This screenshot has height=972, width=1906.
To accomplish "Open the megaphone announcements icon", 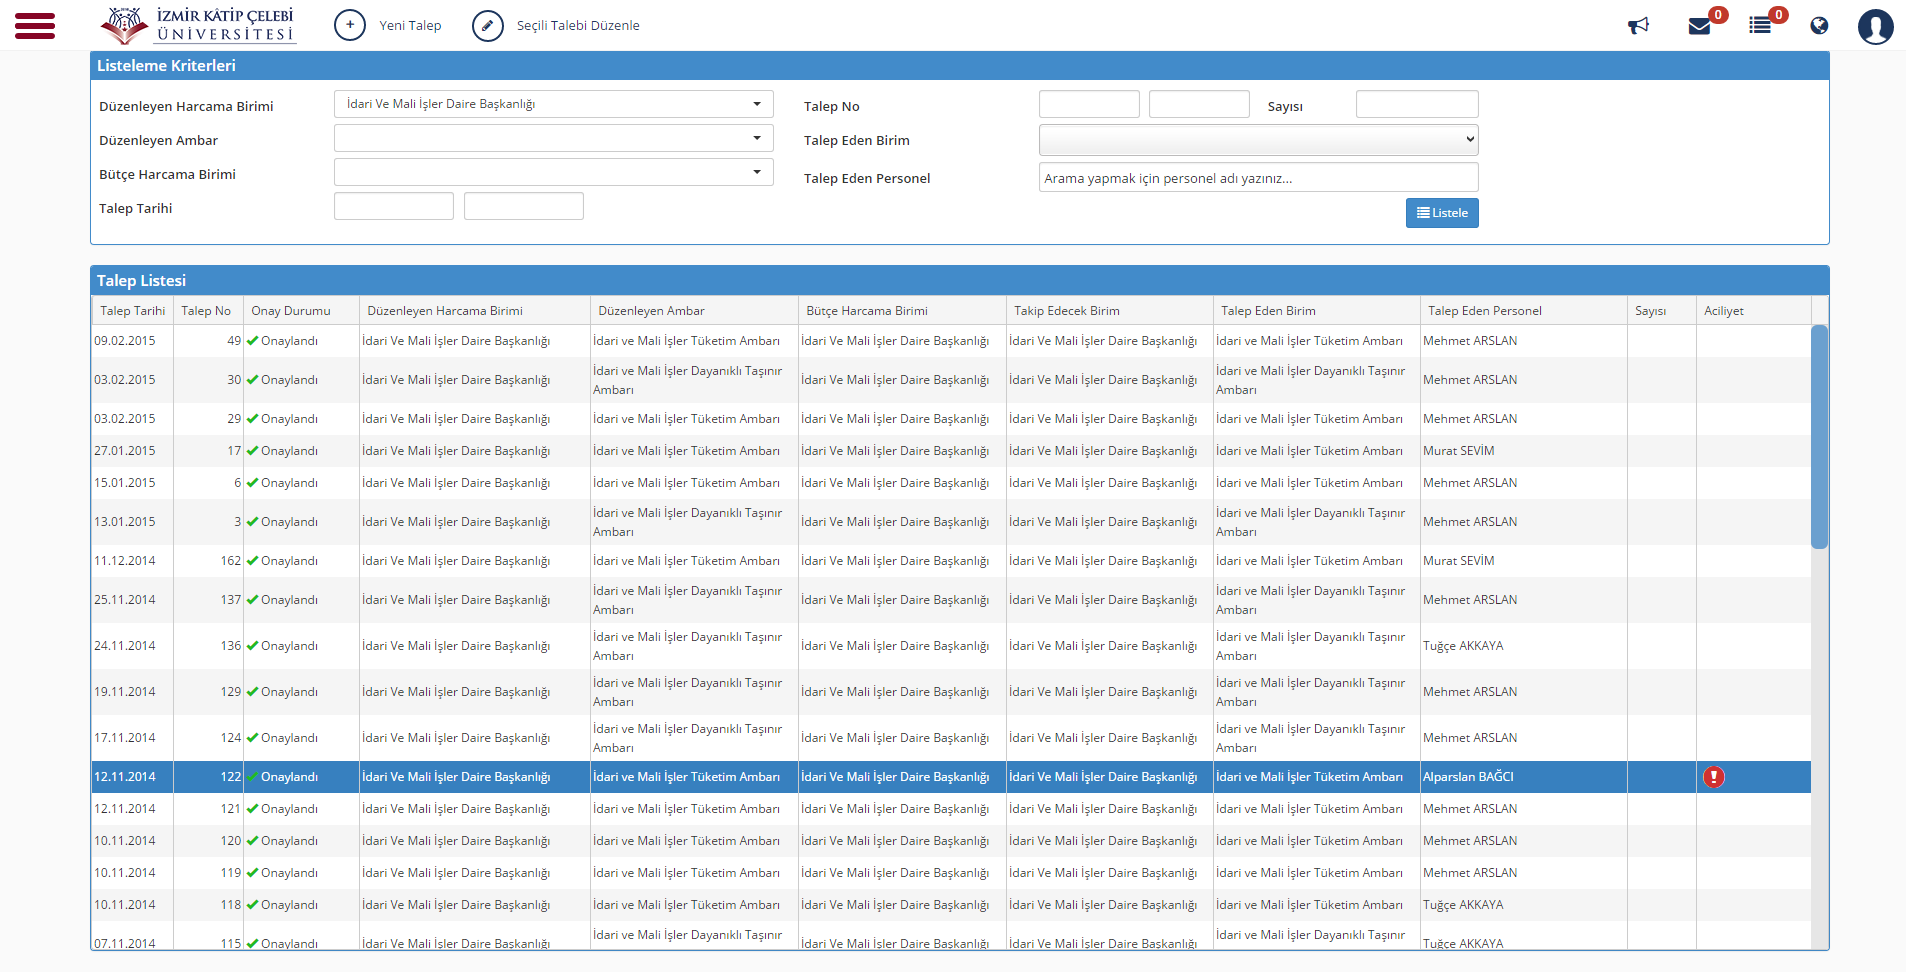I will pos(1638,26).
